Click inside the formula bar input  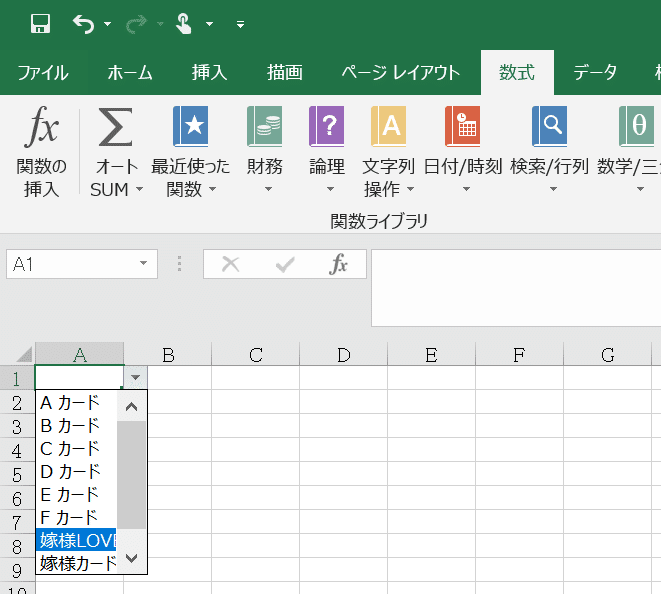pos(516,288)
